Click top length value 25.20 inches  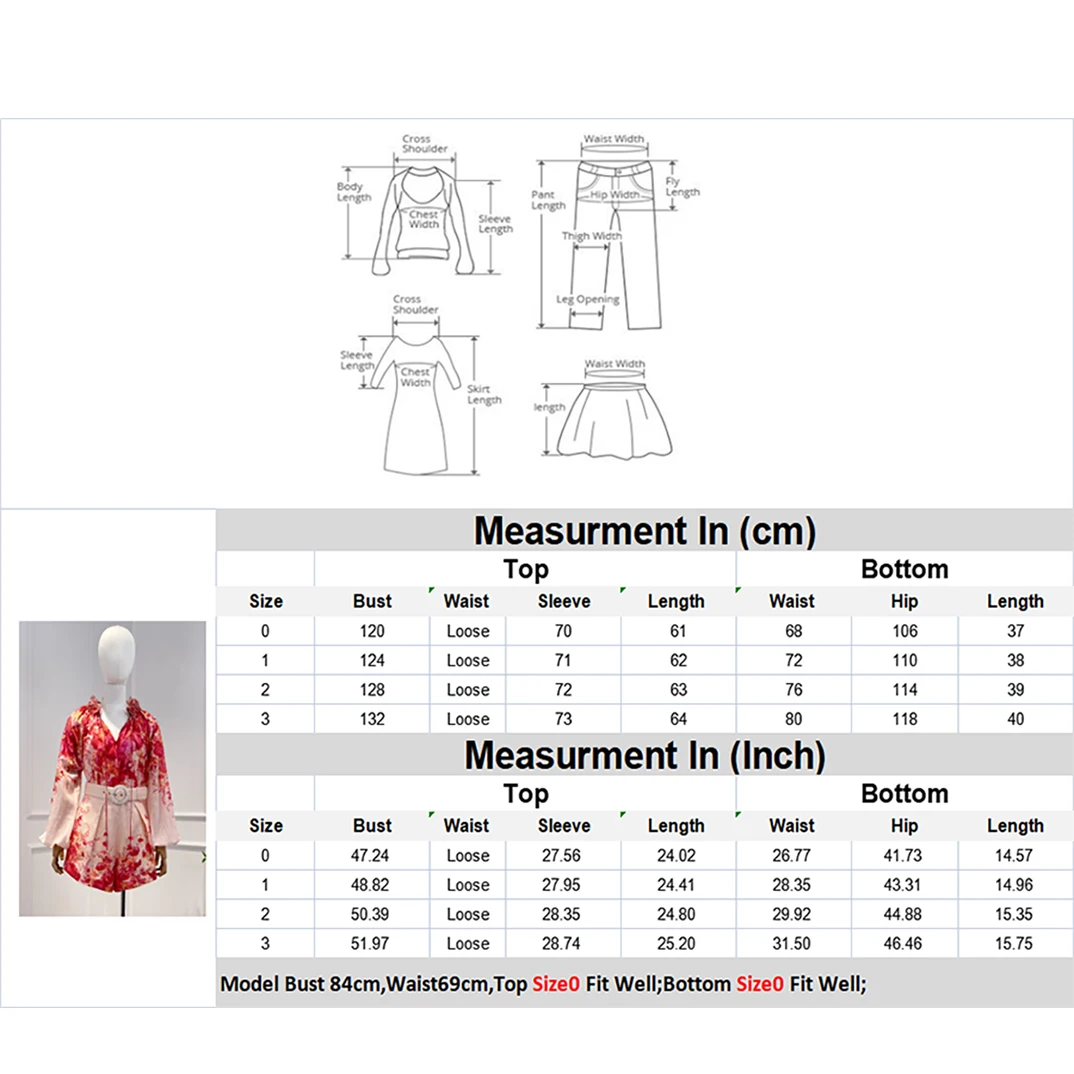point(676,944)
